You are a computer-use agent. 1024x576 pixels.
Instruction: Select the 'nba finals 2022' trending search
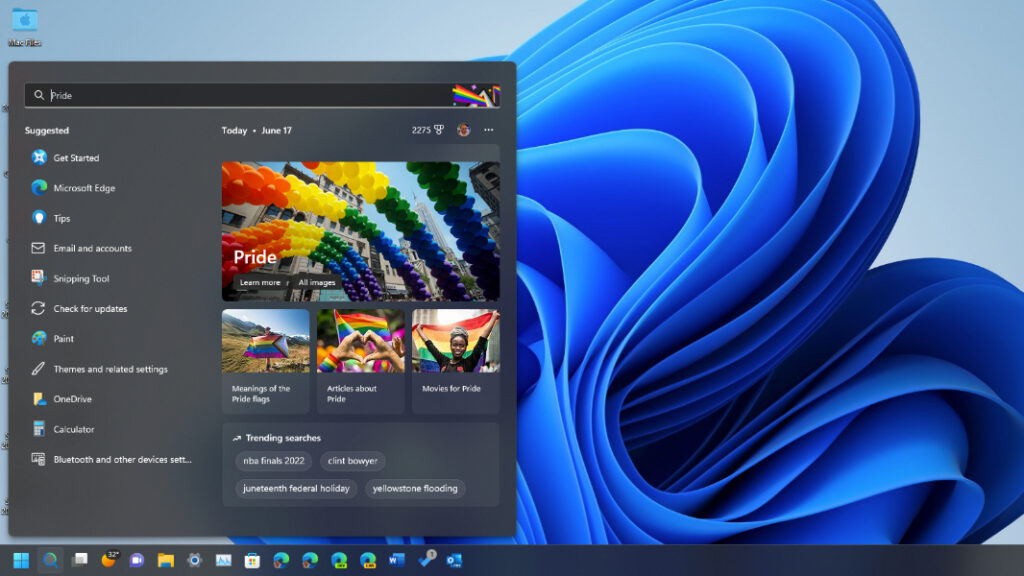pyautogui.click(x=274, y=461)
